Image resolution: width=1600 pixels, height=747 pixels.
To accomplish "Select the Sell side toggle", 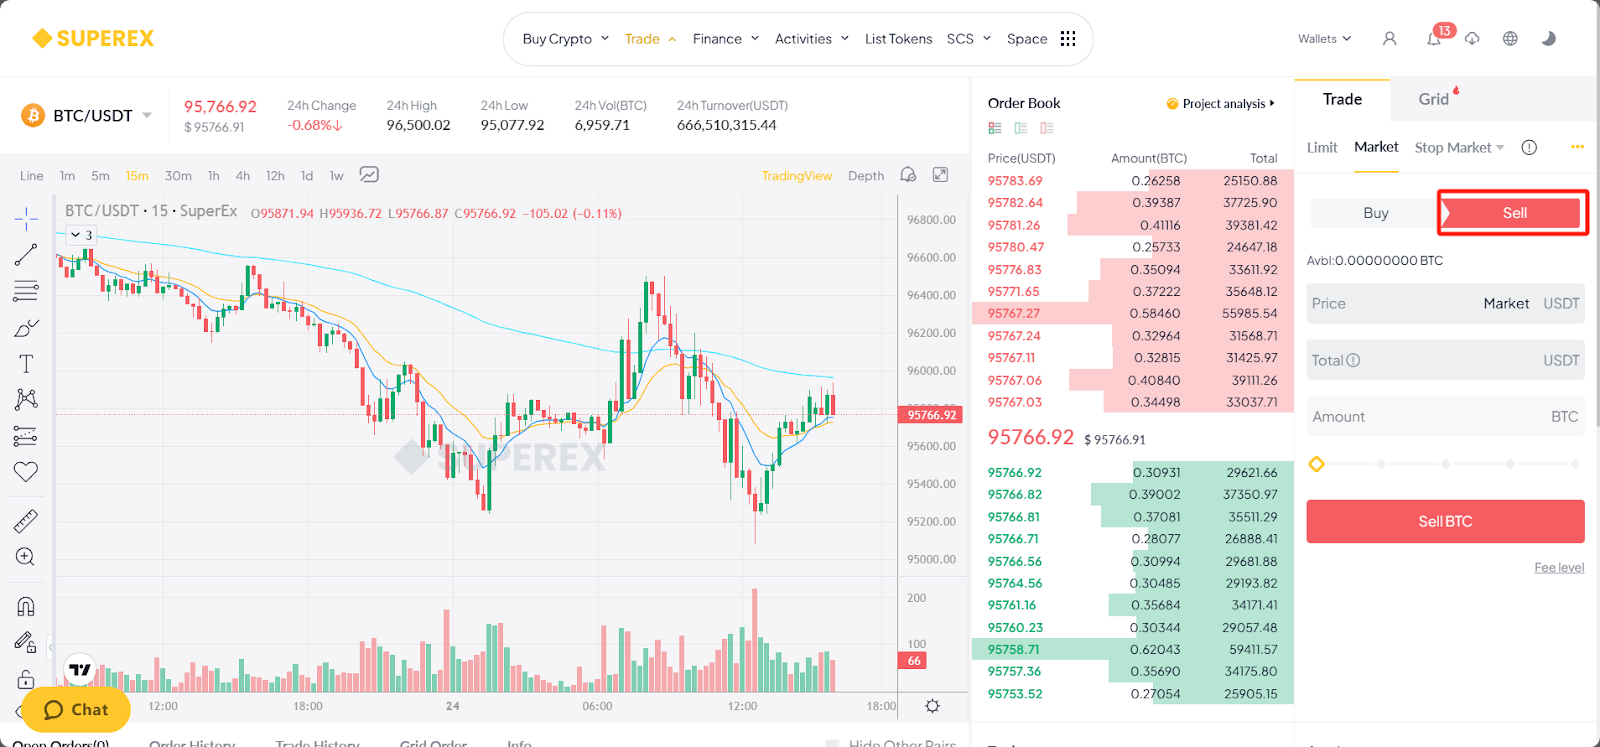I will pos(1514,213).
